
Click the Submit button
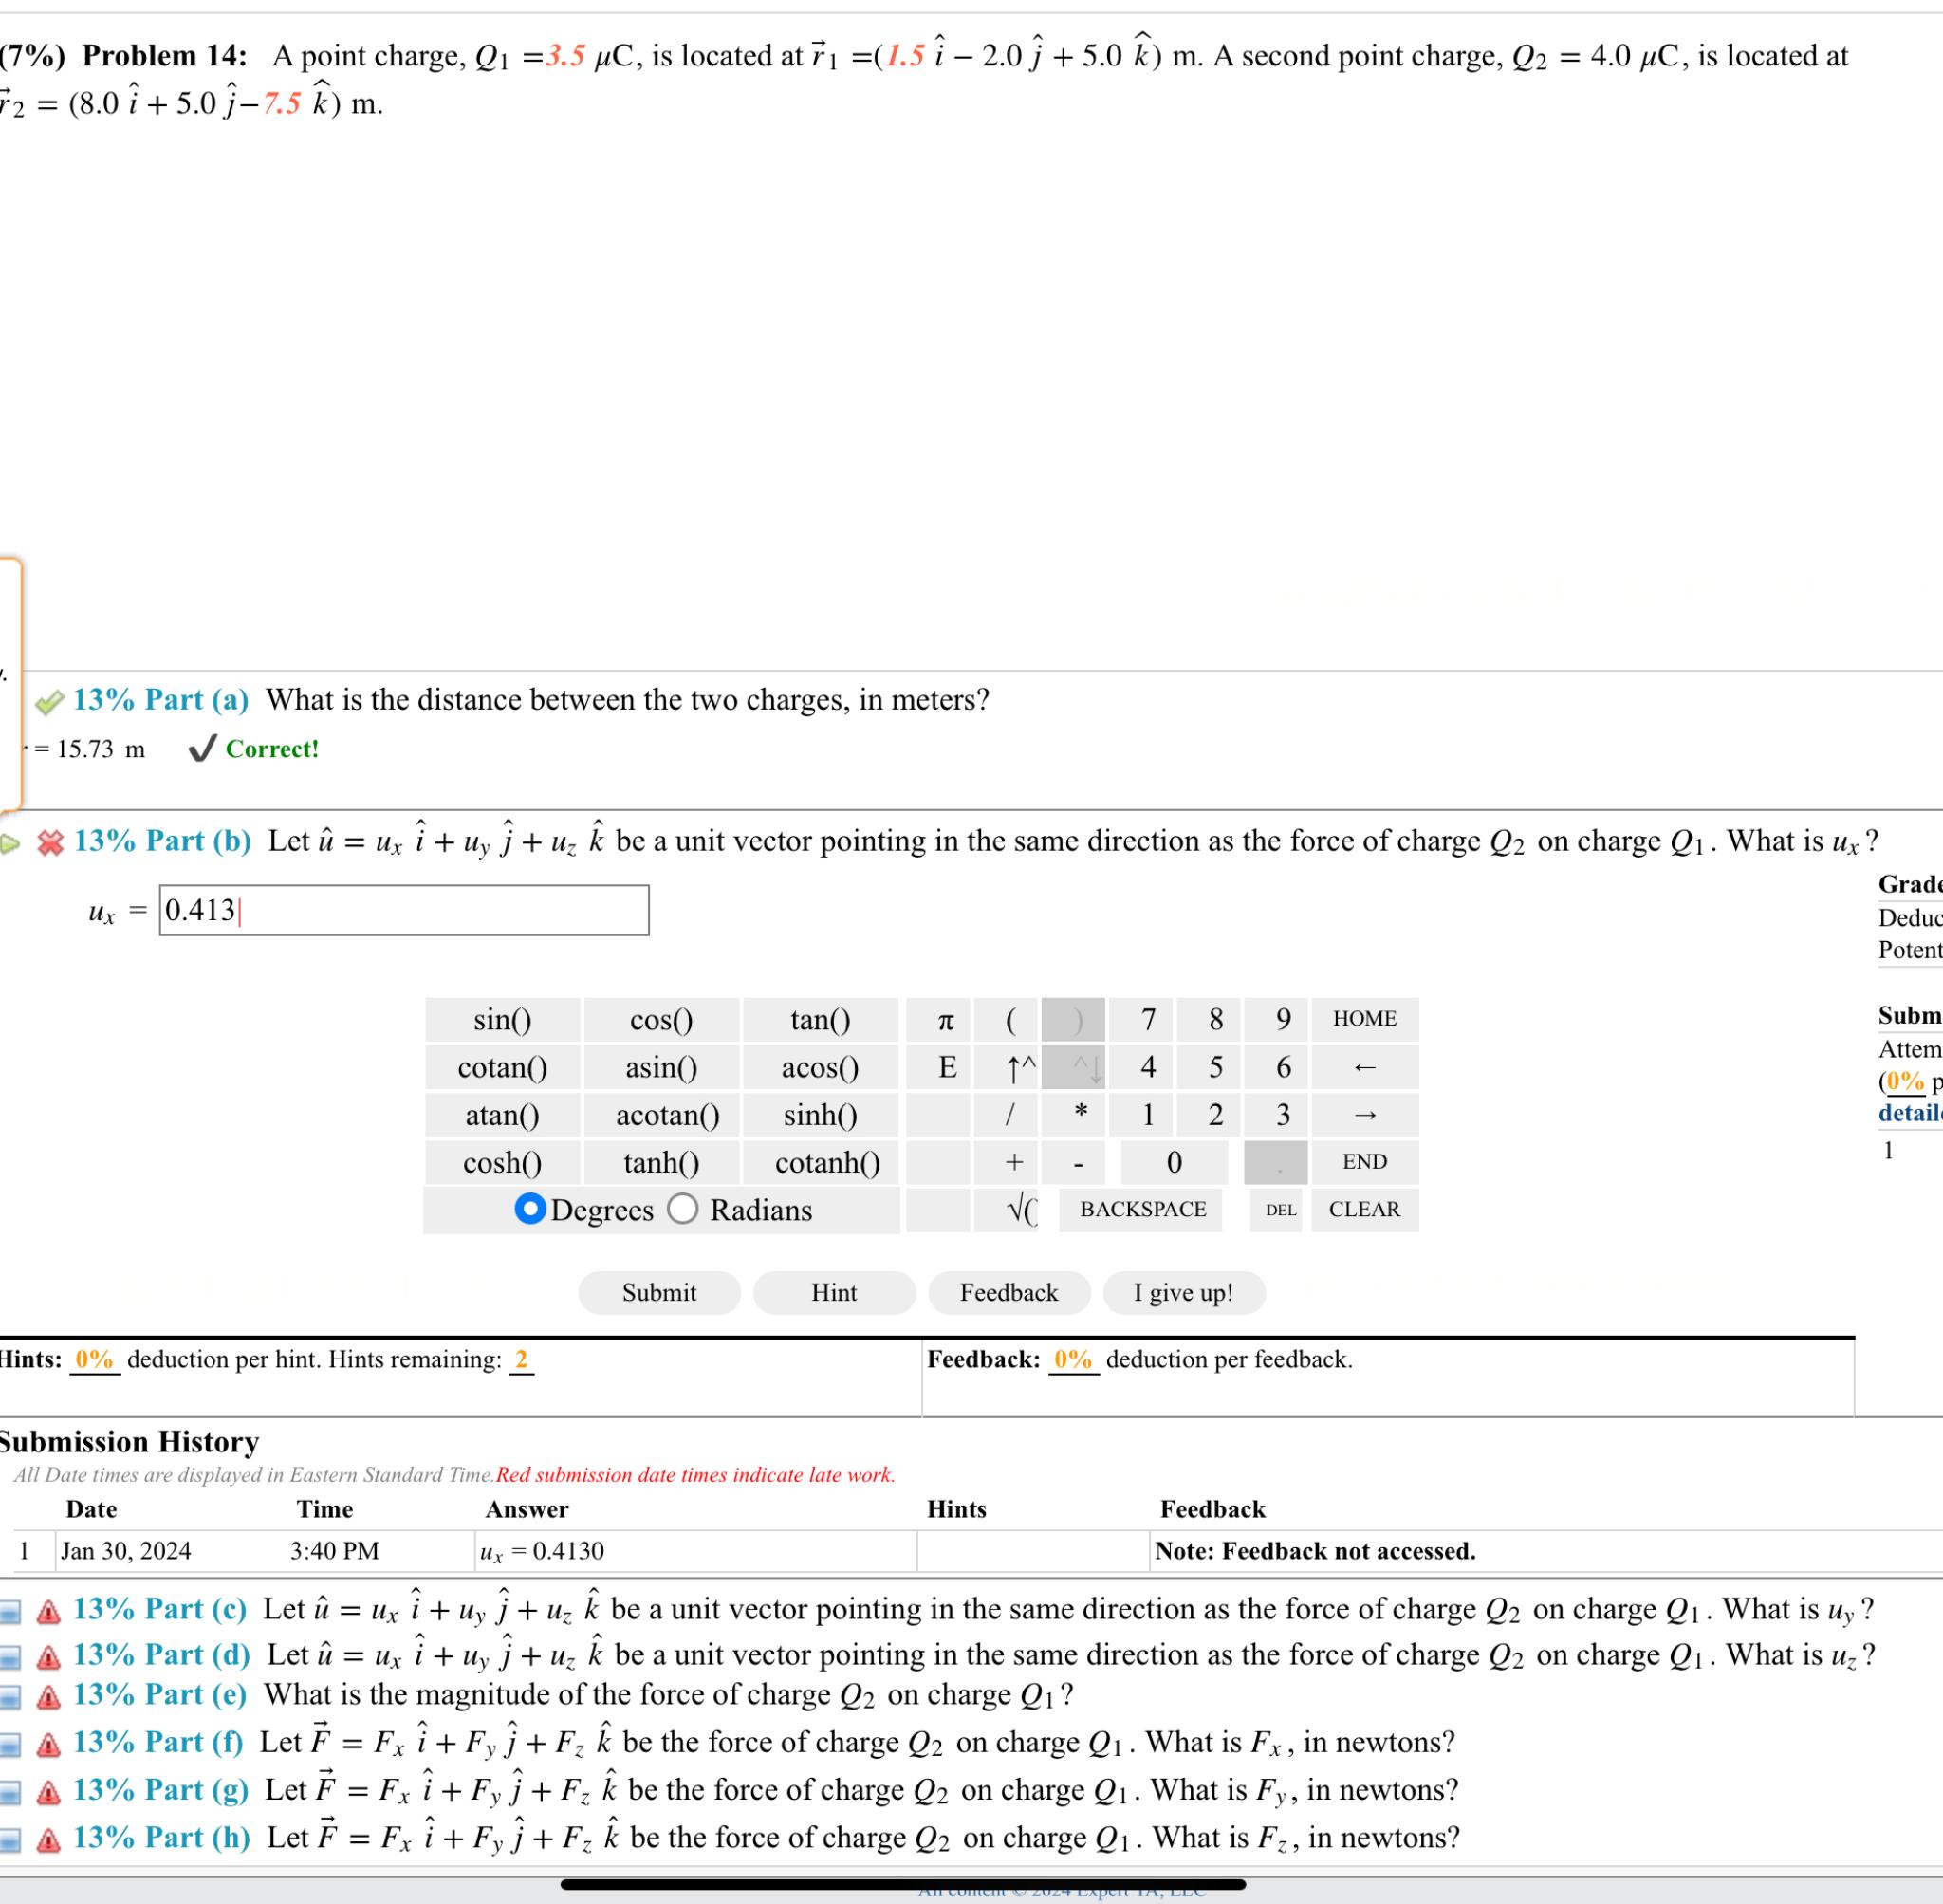(659, 1292)
